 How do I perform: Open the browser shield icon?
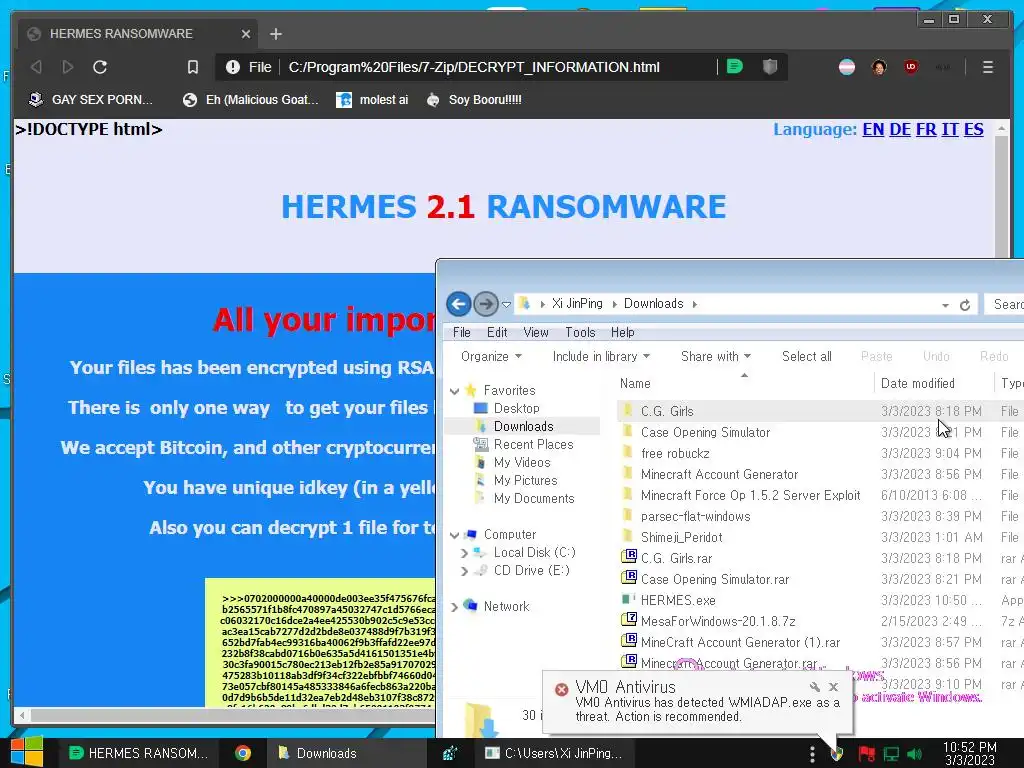click(x=770, y=66)
